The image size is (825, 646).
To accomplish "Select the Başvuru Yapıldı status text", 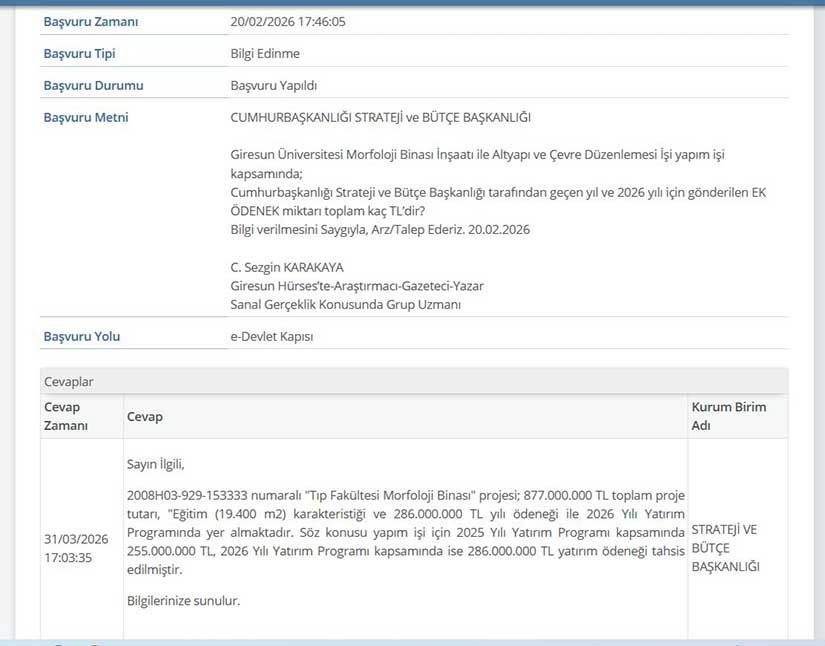I will click(273, 86).
